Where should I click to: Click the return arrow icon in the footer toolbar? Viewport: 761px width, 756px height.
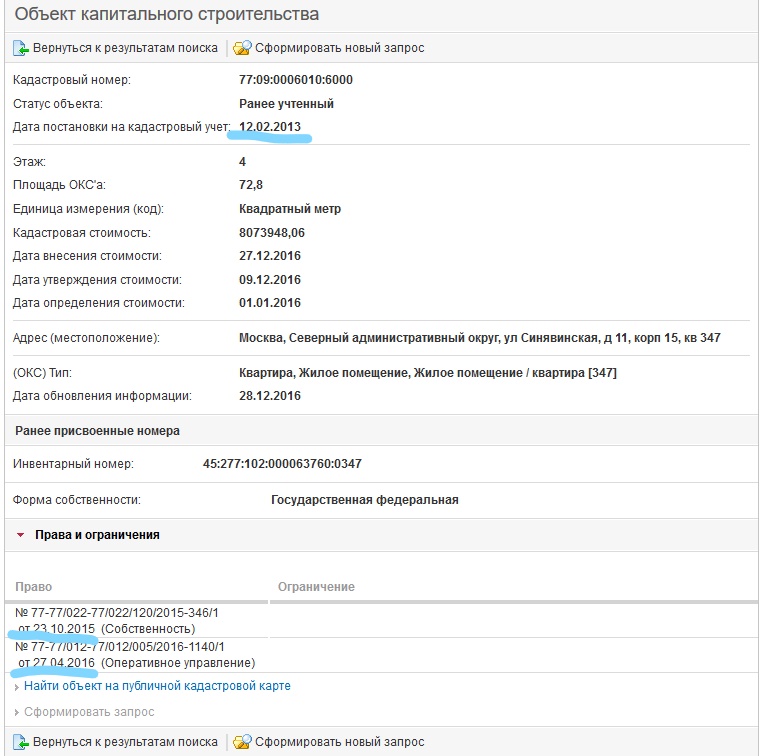point(20,742)
